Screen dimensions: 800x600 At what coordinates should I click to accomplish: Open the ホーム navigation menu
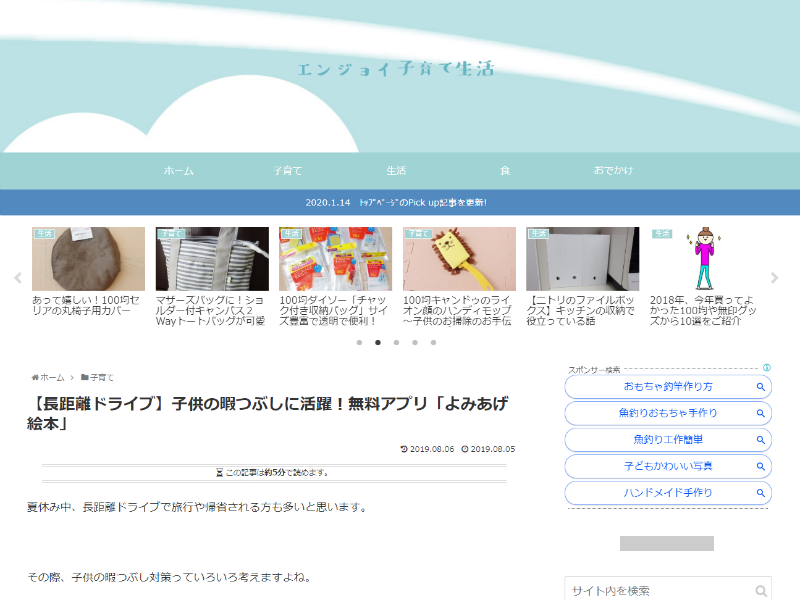tap(178, 171)
